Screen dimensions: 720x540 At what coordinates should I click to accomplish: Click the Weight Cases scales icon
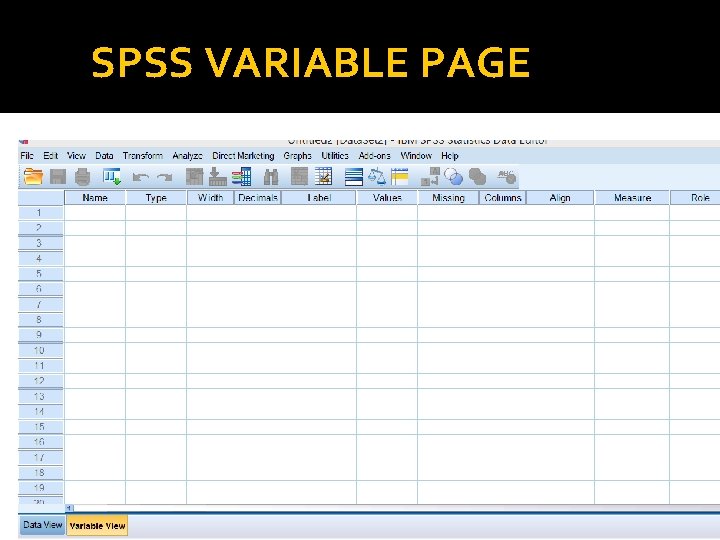pos(377,177)
